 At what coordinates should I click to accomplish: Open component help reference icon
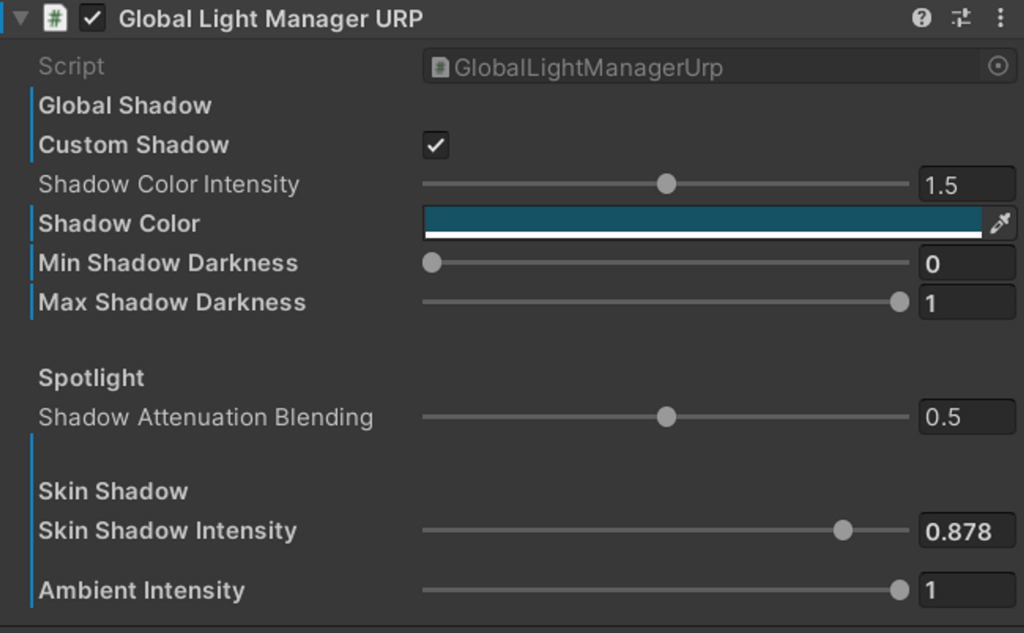coord(922,18)
